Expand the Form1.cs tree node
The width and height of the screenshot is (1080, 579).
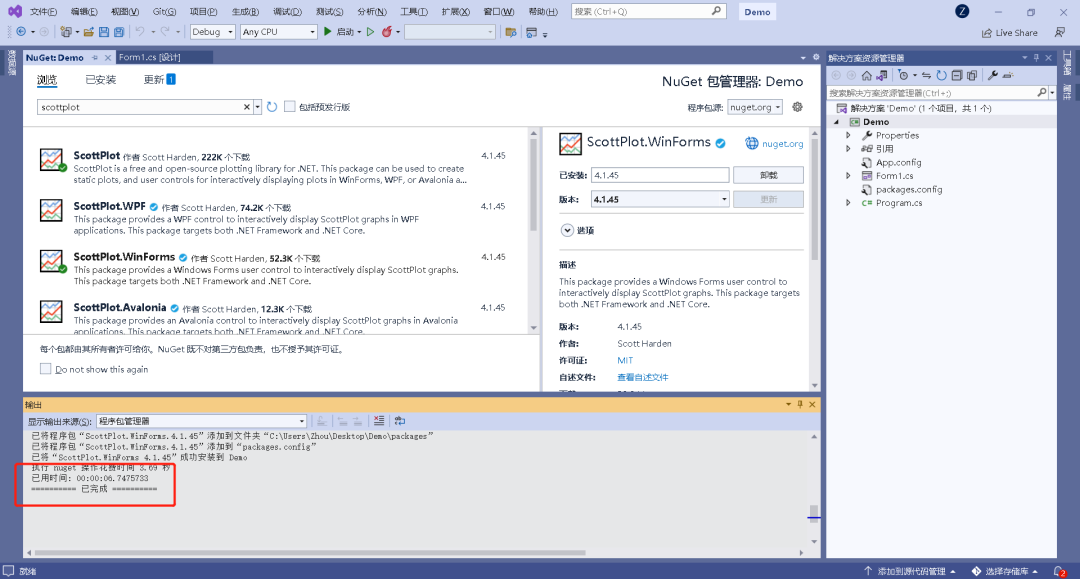tap(848, 176)
